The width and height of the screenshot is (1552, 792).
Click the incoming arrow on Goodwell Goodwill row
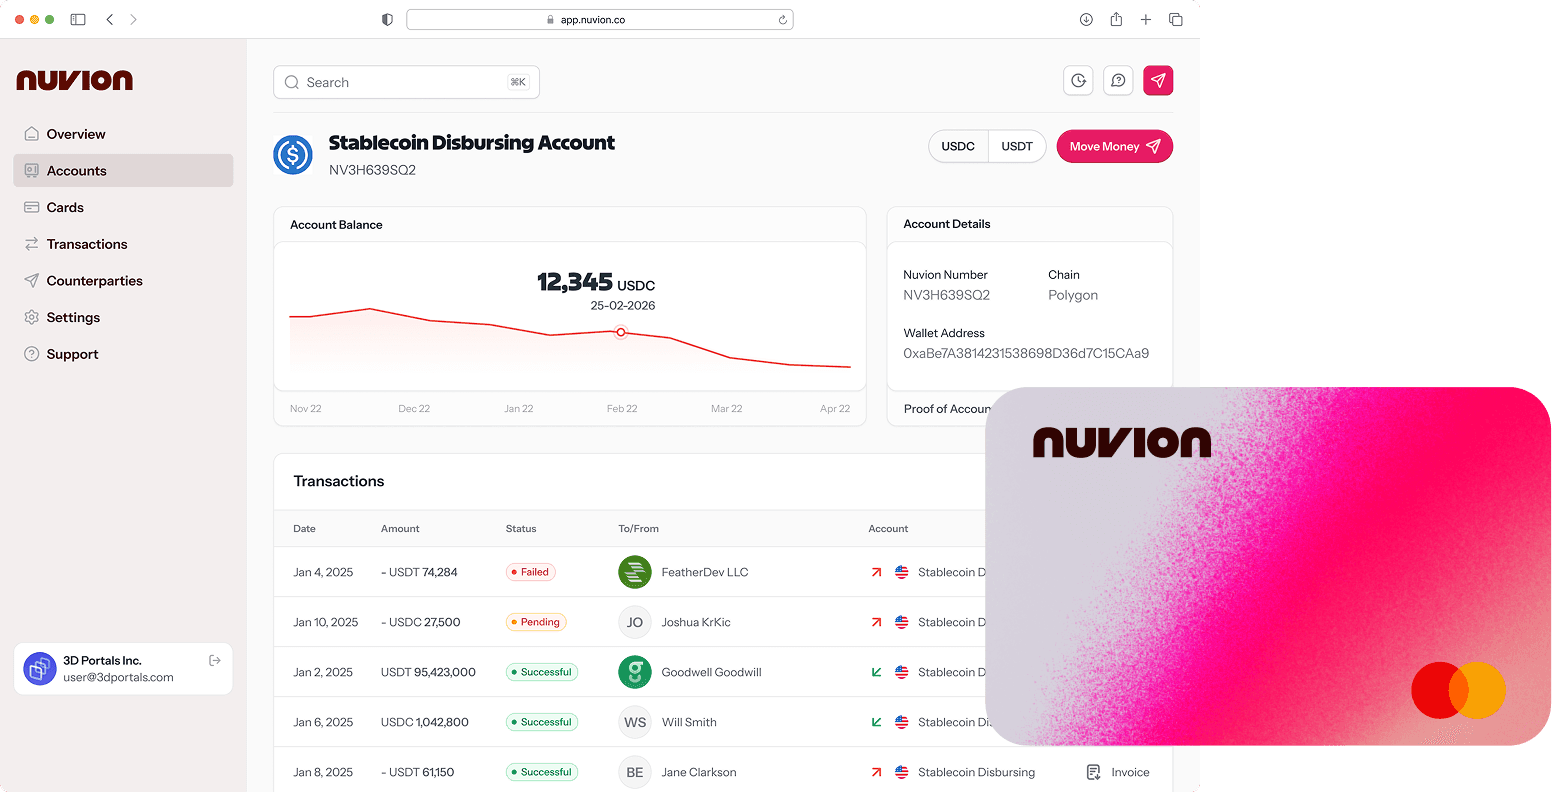(x=876, y=672)
